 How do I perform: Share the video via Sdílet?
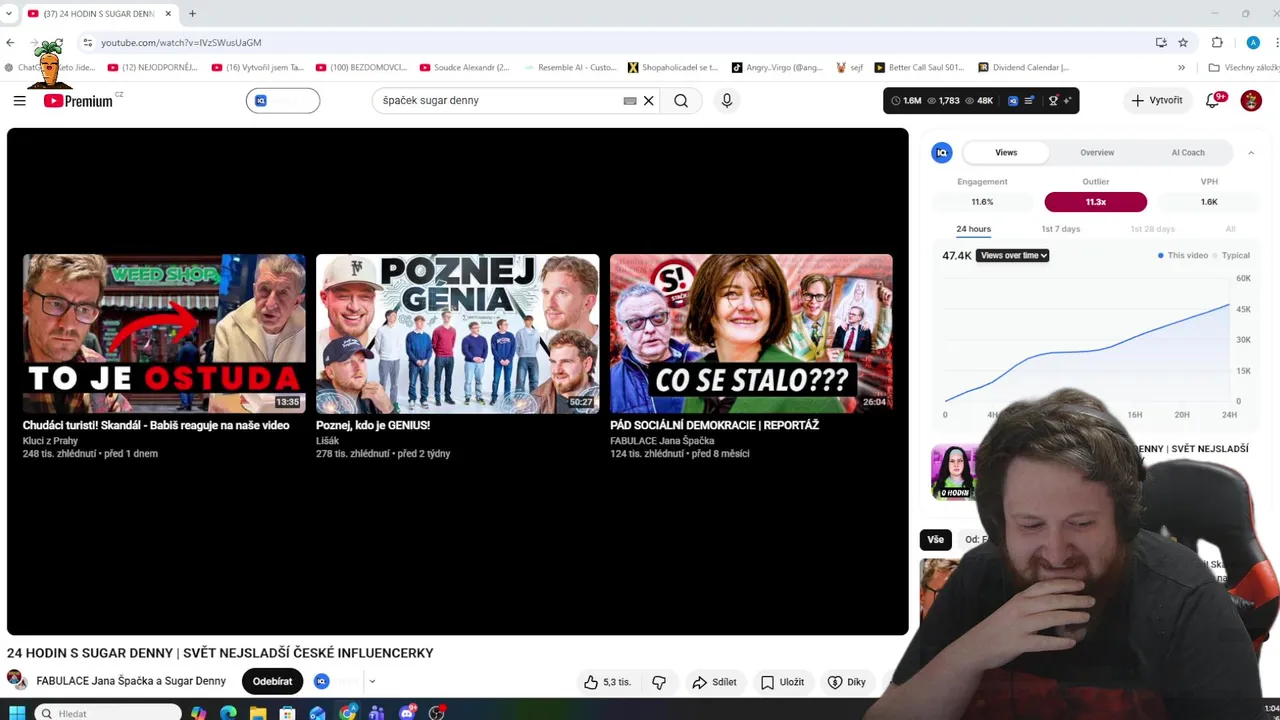pyautogui.click(x=714, y=682)
